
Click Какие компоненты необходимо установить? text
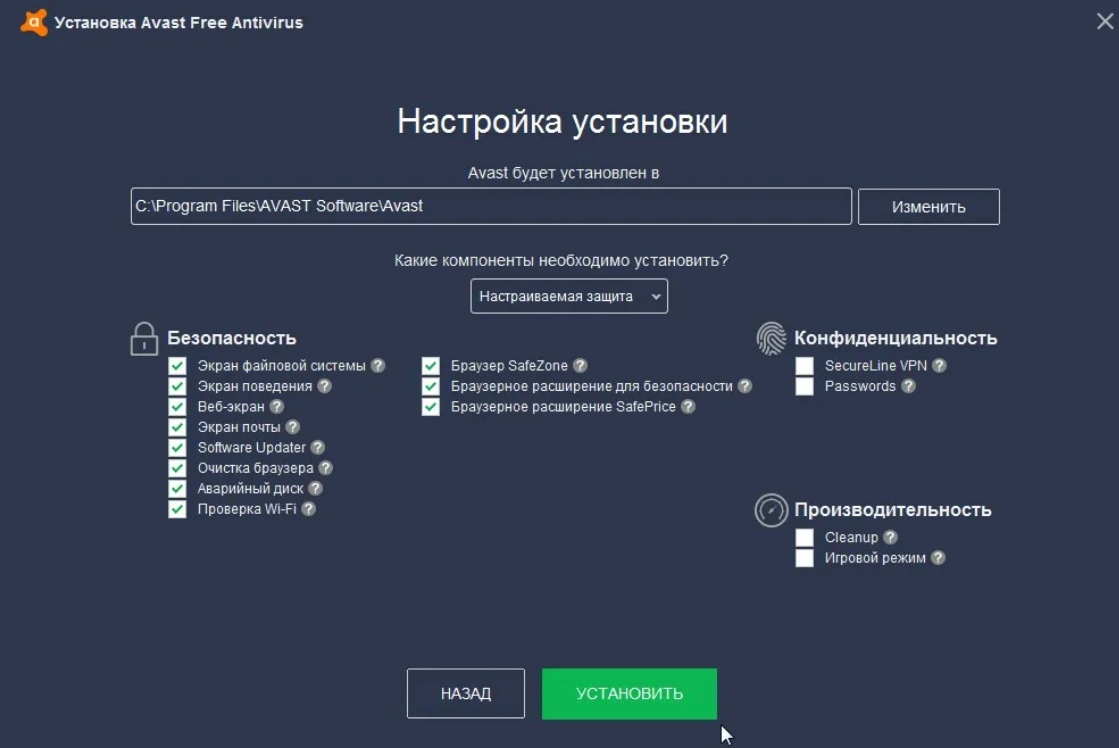[x=561, y=261]
